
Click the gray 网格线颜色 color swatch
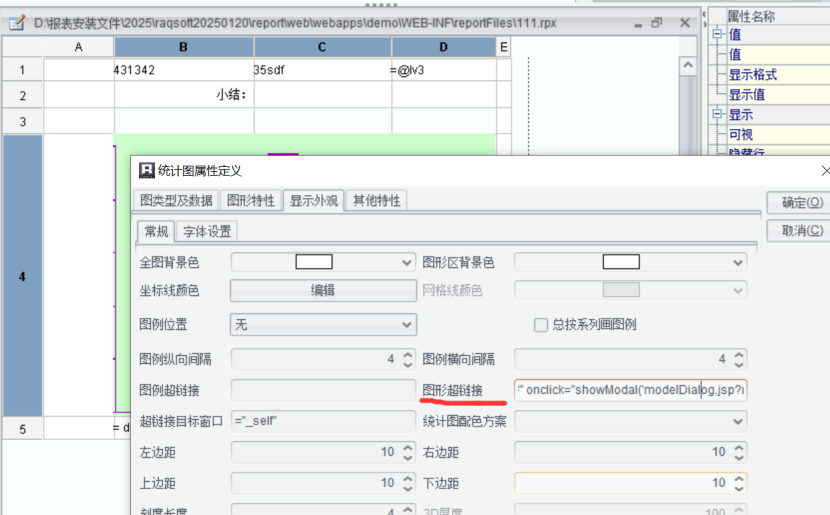621,290
